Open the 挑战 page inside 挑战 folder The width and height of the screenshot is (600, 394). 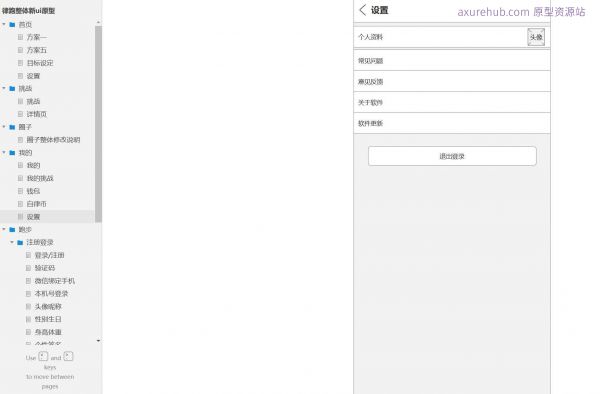[x=33, y=101]
